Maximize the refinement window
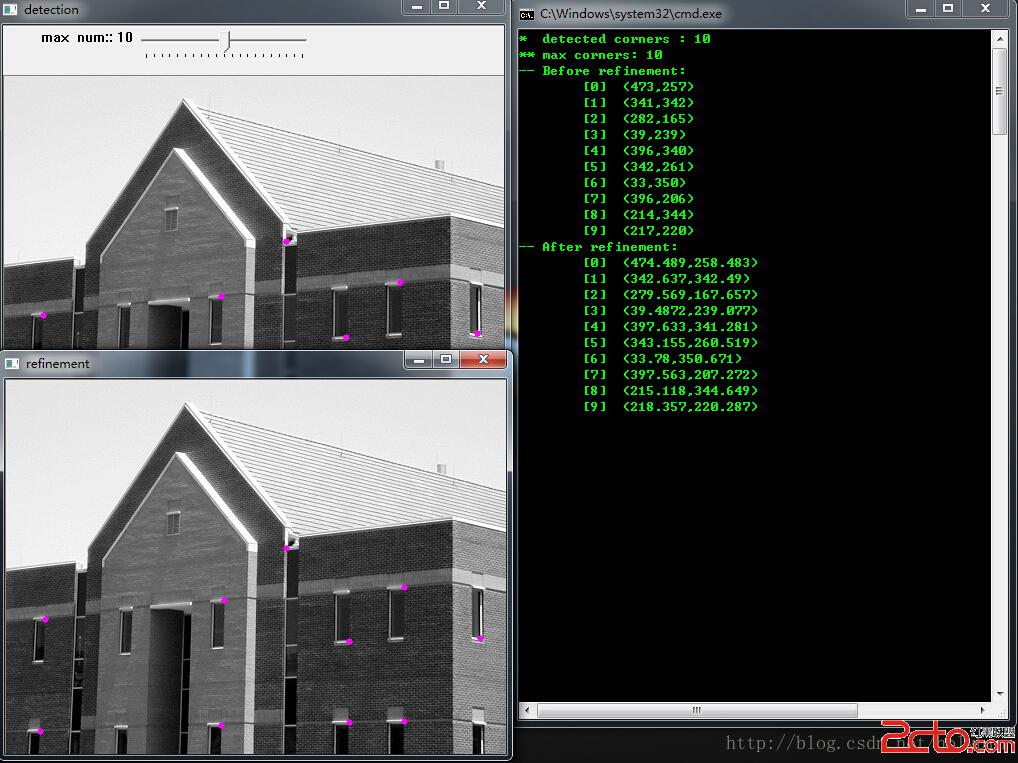 coord(446,359)
